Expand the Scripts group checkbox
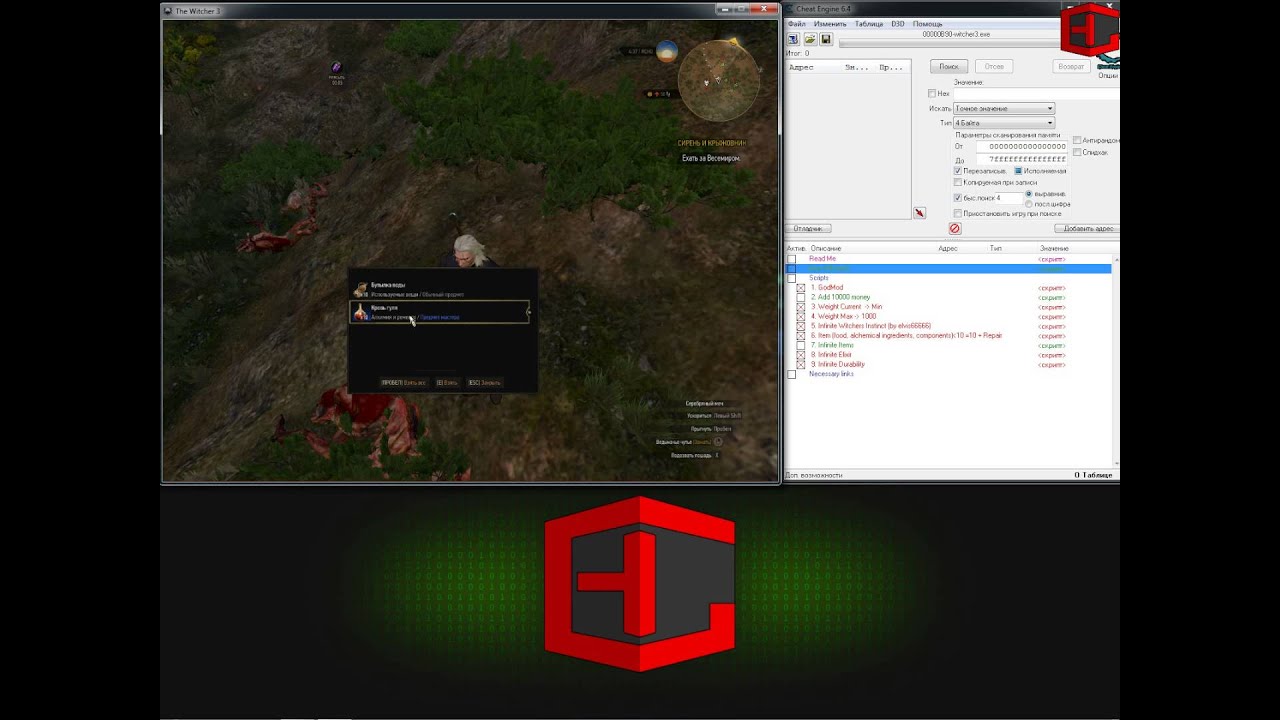Image resolution: width=1280 pixels, height=720 pixels. pyautogui.click(x=792, y=278)
